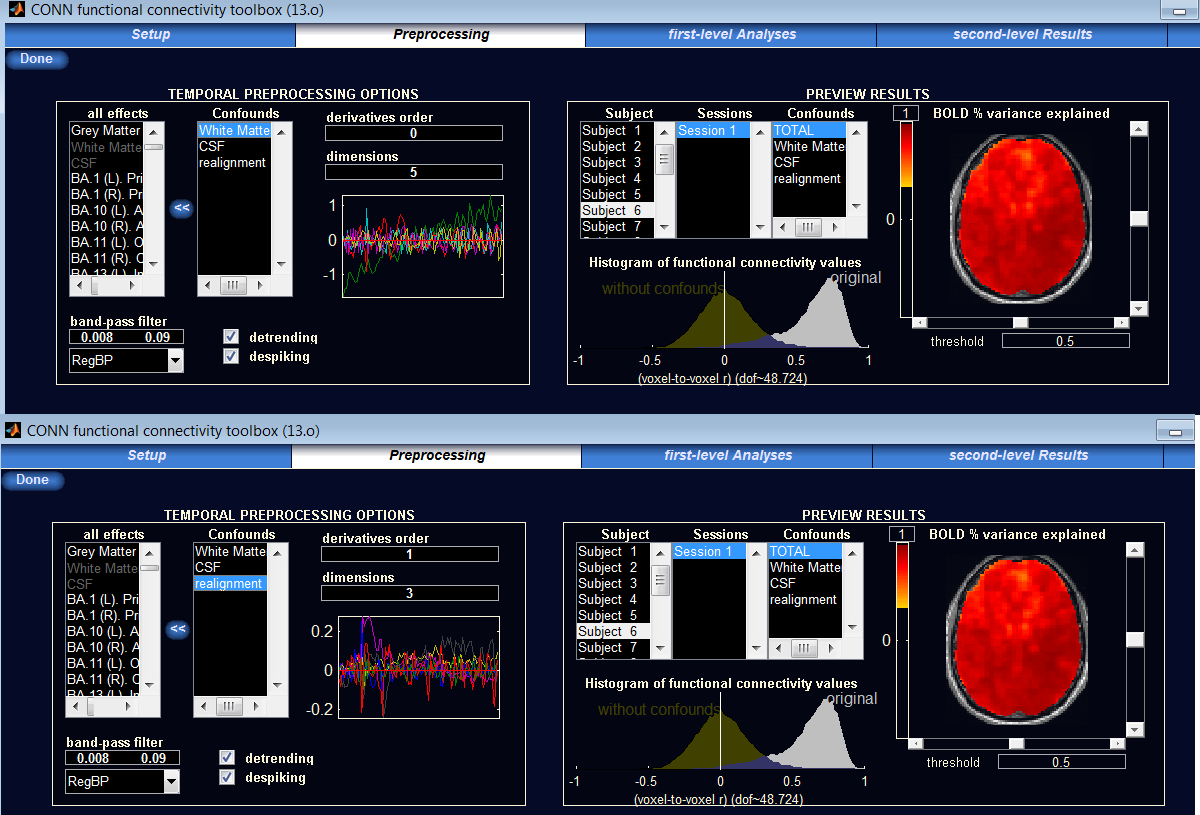The height and width of the screenshot is (815, 1200).
Task: Click right arrow of top brain slice horizontal scrollbar
Action: (x=1121, y=323)
